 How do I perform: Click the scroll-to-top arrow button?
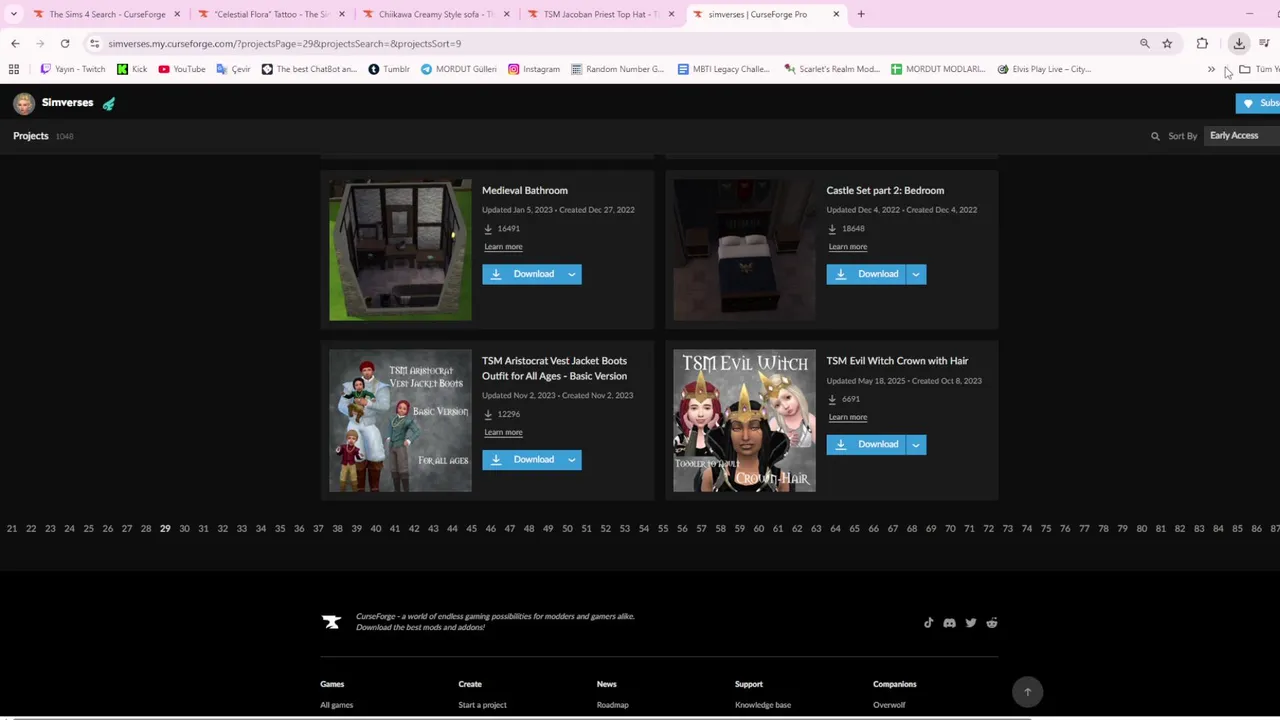[x=1027, y=692]
